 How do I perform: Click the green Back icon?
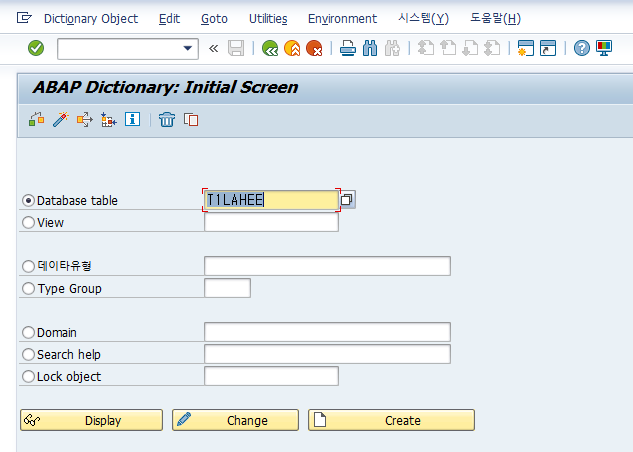(x=270, y=48)
